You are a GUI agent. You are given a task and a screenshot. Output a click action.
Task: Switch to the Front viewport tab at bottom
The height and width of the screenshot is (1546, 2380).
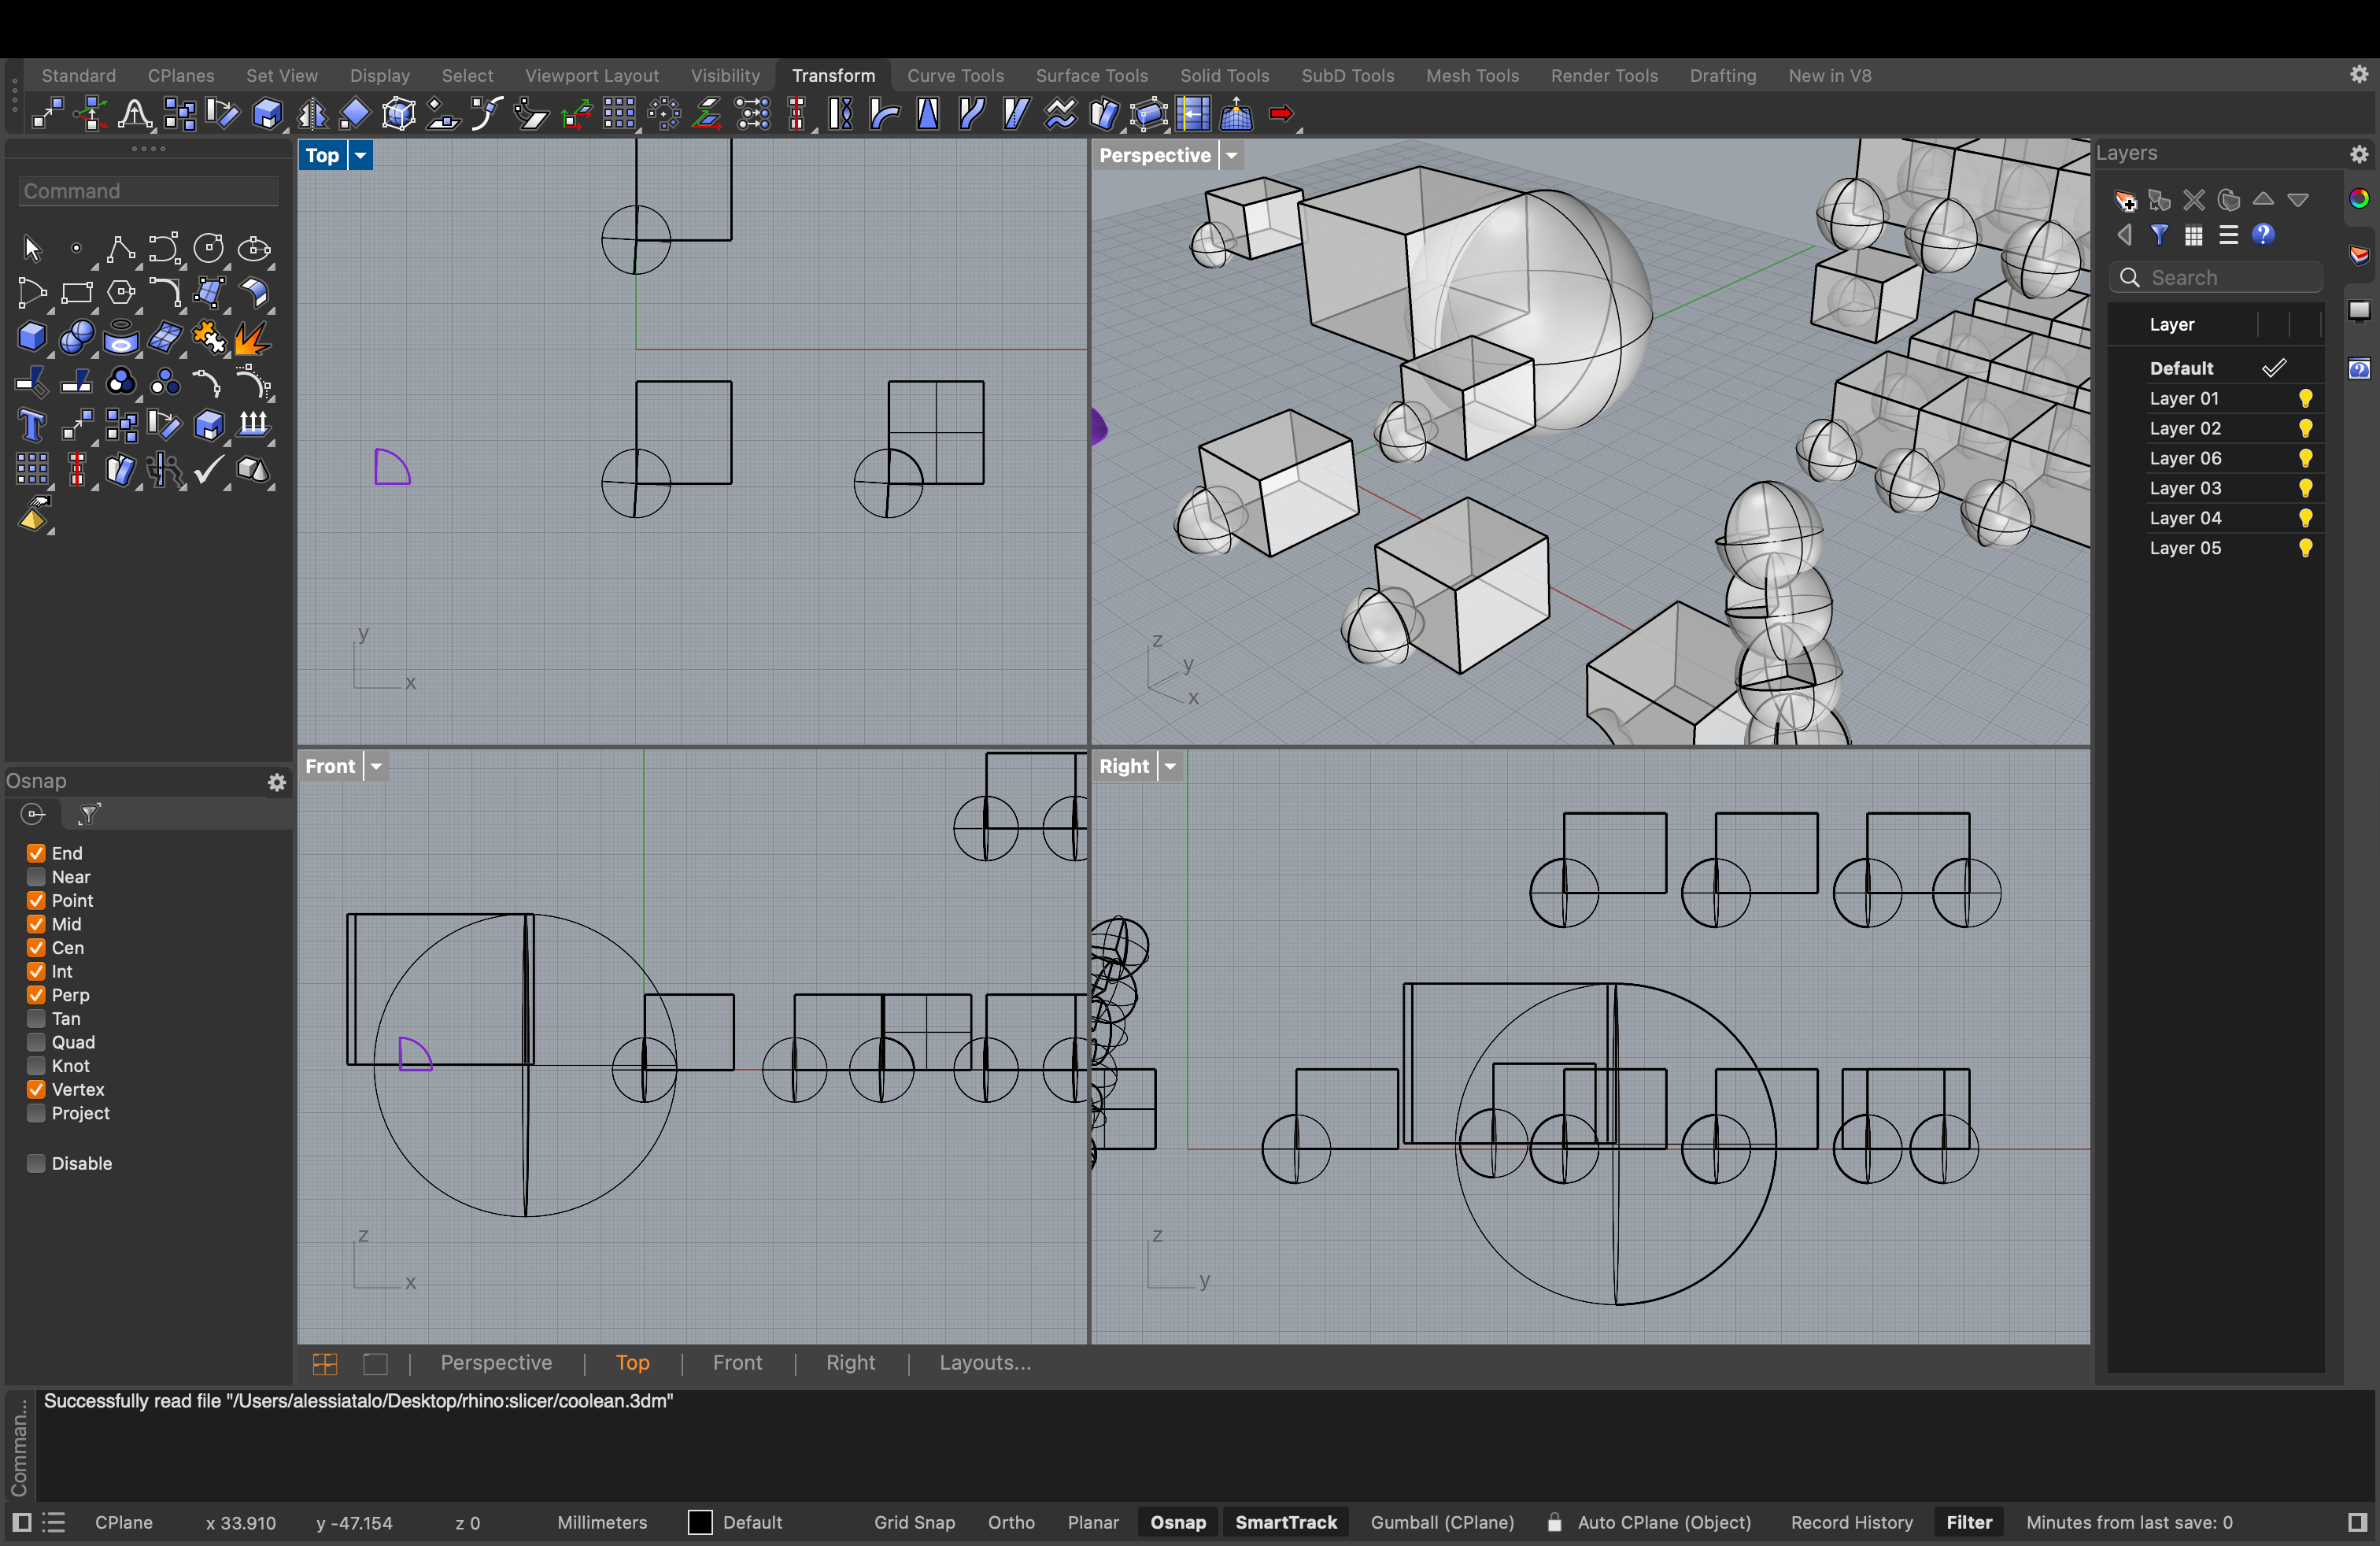pos(737,1362)
